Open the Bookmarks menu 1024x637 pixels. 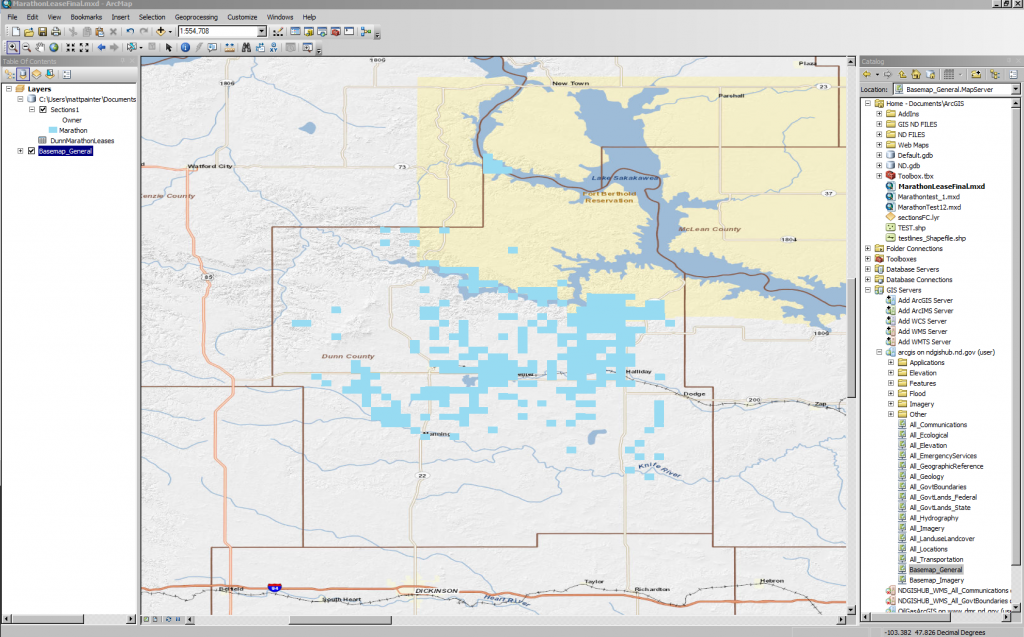point(86,17)
